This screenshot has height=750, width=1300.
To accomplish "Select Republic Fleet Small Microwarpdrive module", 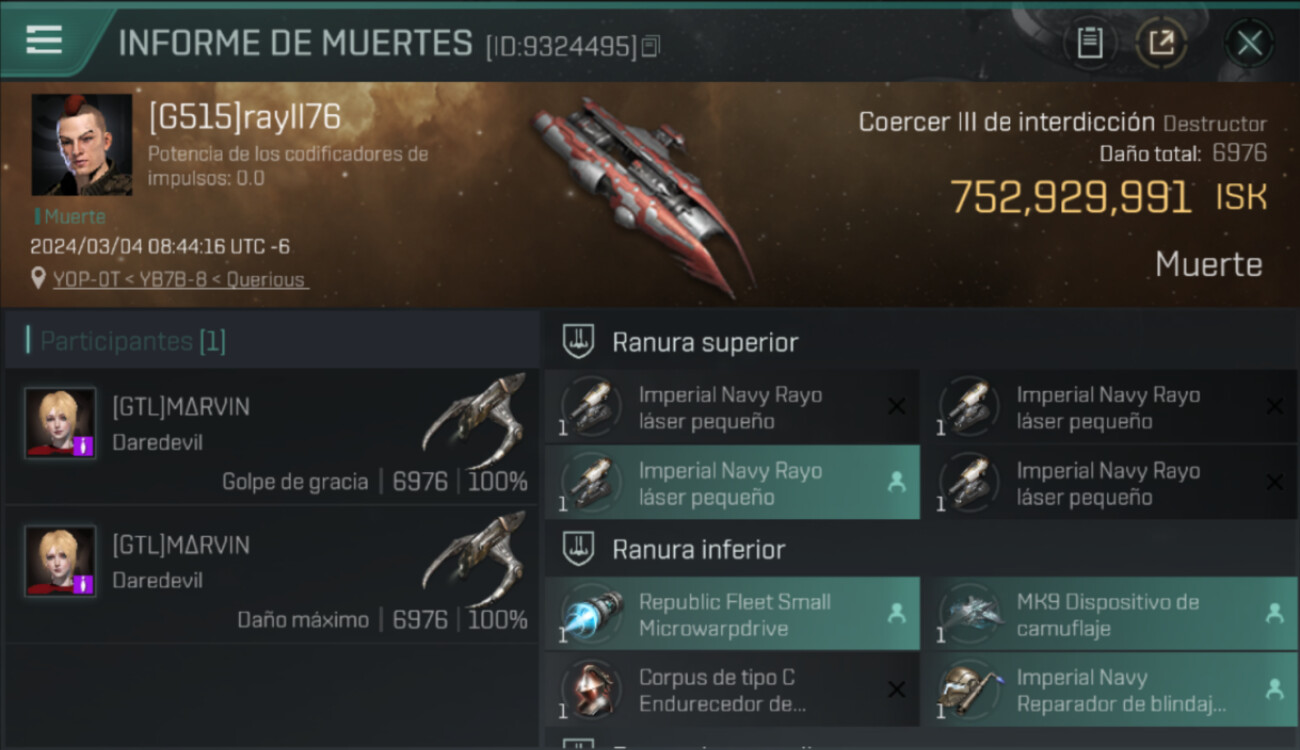I will [x=732, y=614].
